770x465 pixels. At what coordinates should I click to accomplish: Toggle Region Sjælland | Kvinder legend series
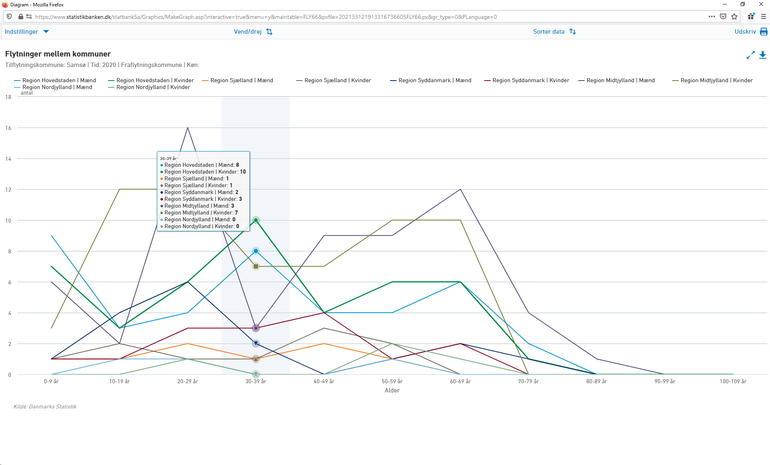pyautogui.click(x=333, y=80)
